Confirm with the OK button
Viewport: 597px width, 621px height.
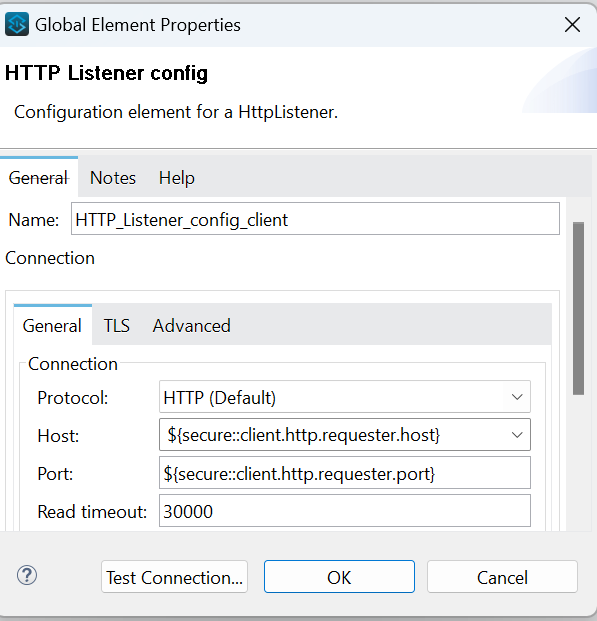339,577
